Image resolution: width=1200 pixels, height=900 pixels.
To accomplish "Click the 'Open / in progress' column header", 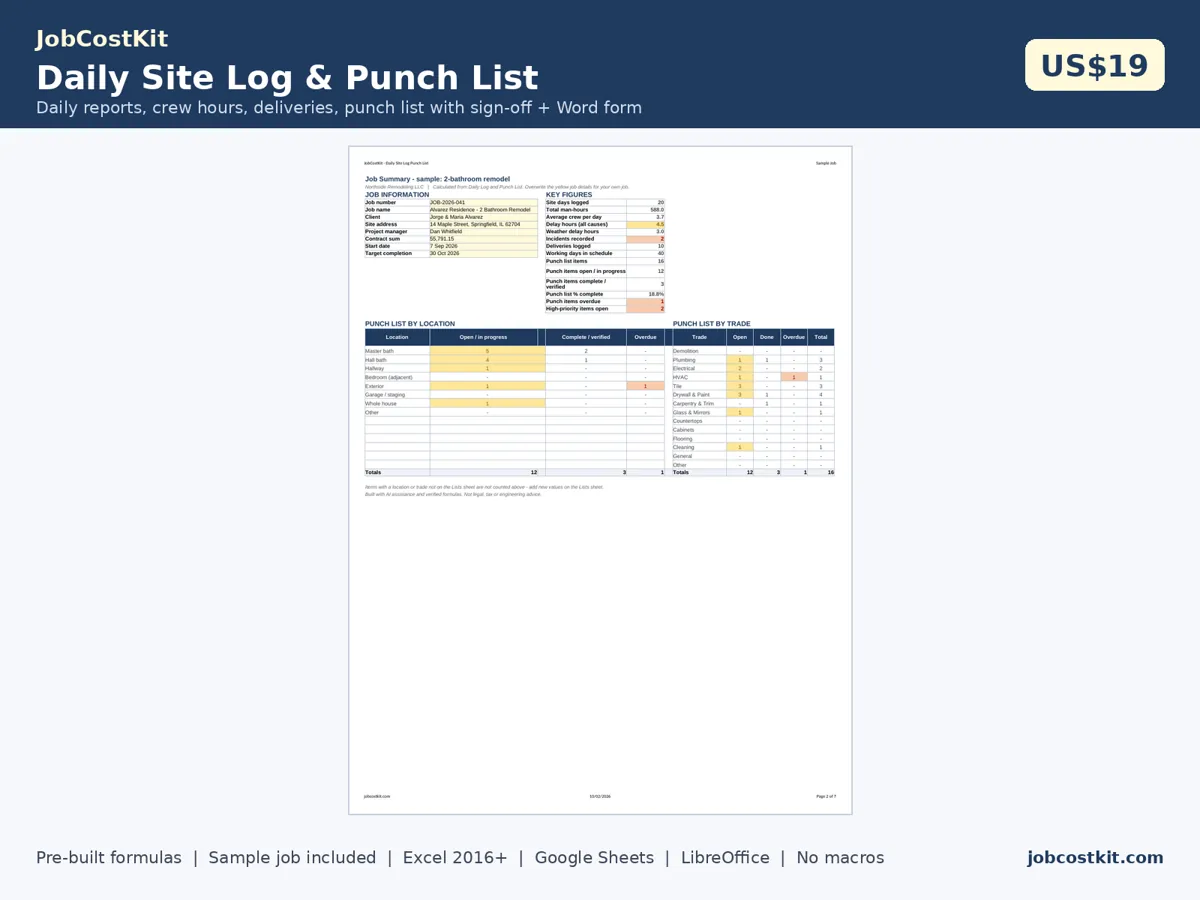I will point(483,337).
